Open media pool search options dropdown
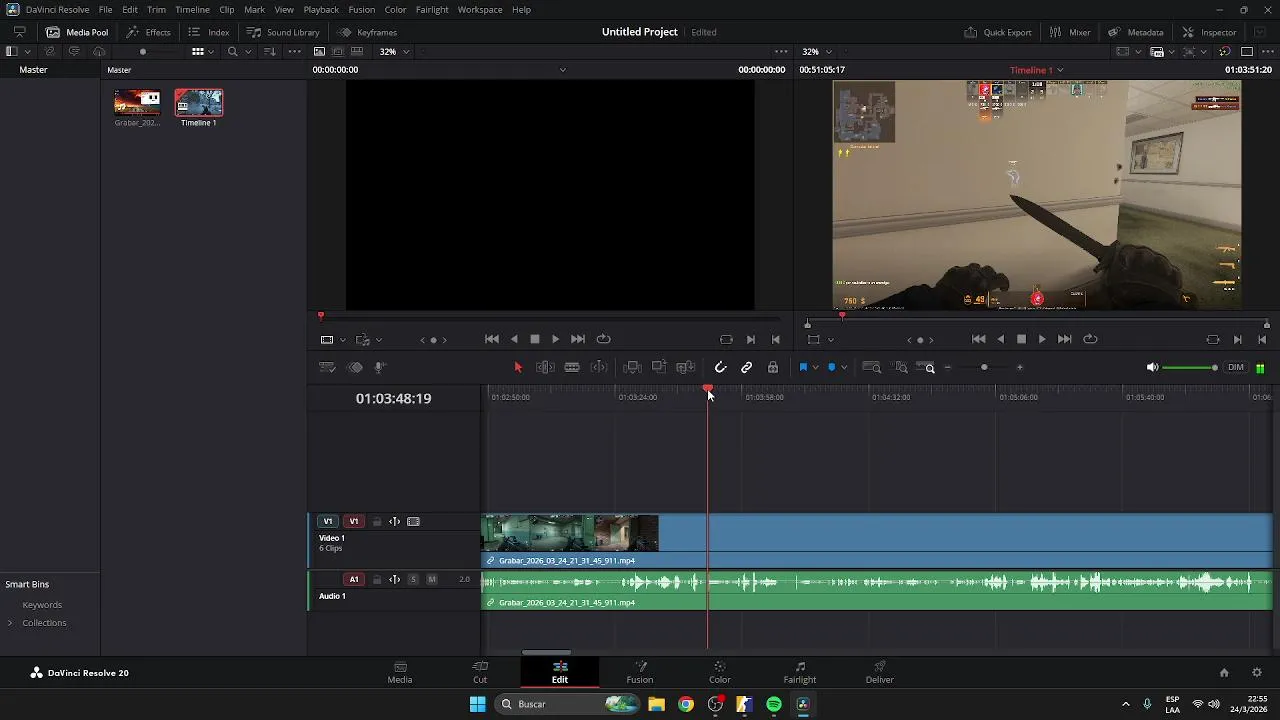 (x=246, y=51)
